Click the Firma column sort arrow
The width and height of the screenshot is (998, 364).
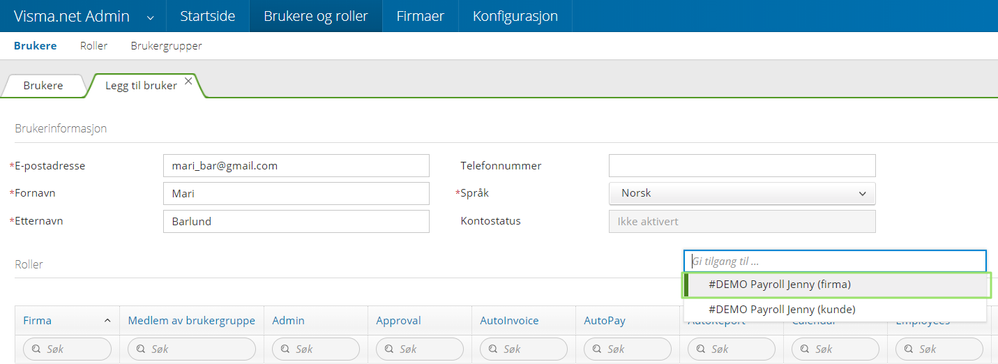pyautogui.click(x=108, y=321)
